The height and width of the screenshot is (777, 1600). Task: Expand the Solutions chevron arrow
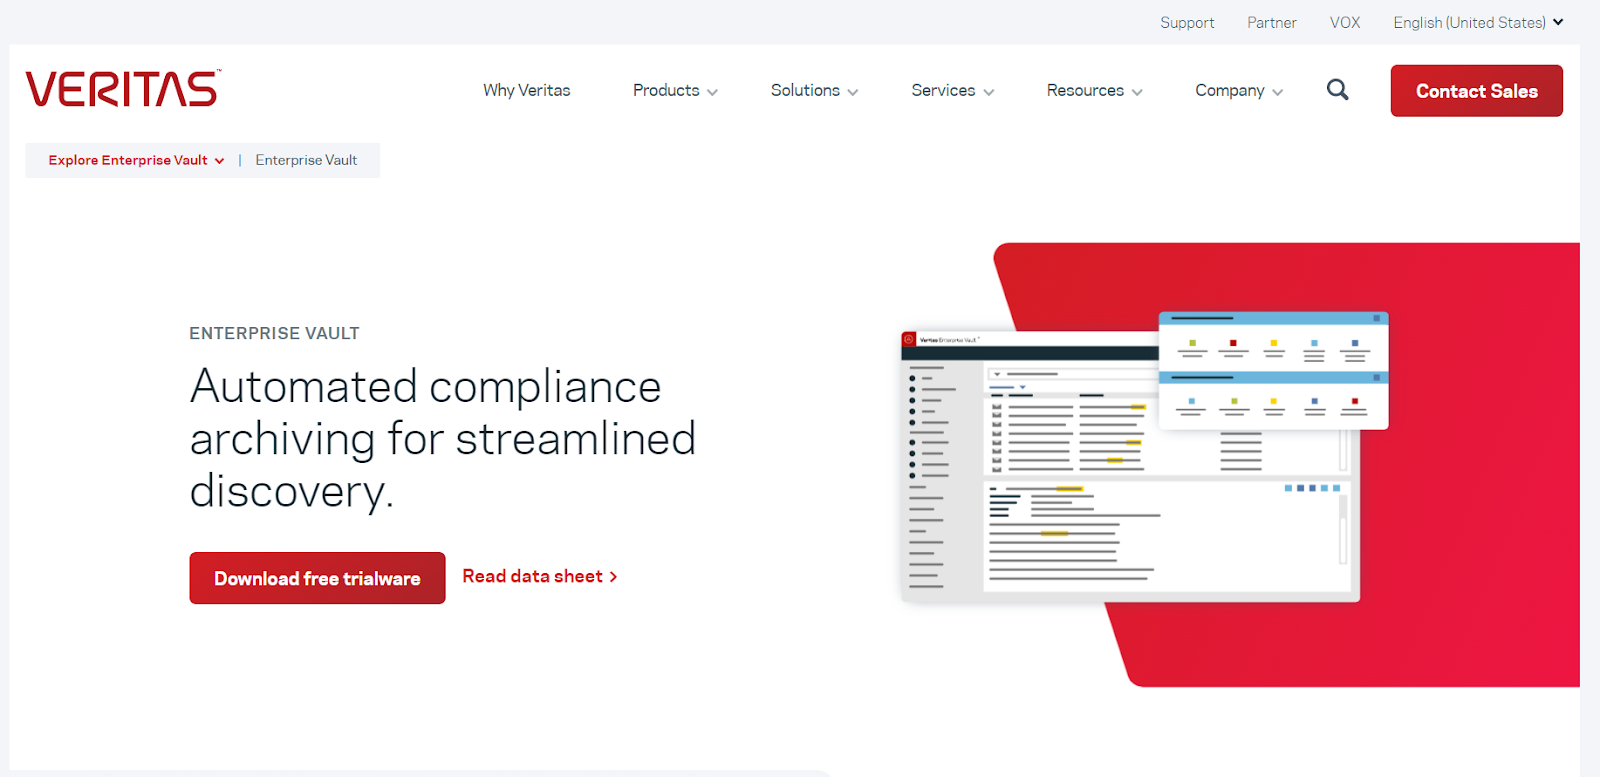tap(852, 92)
